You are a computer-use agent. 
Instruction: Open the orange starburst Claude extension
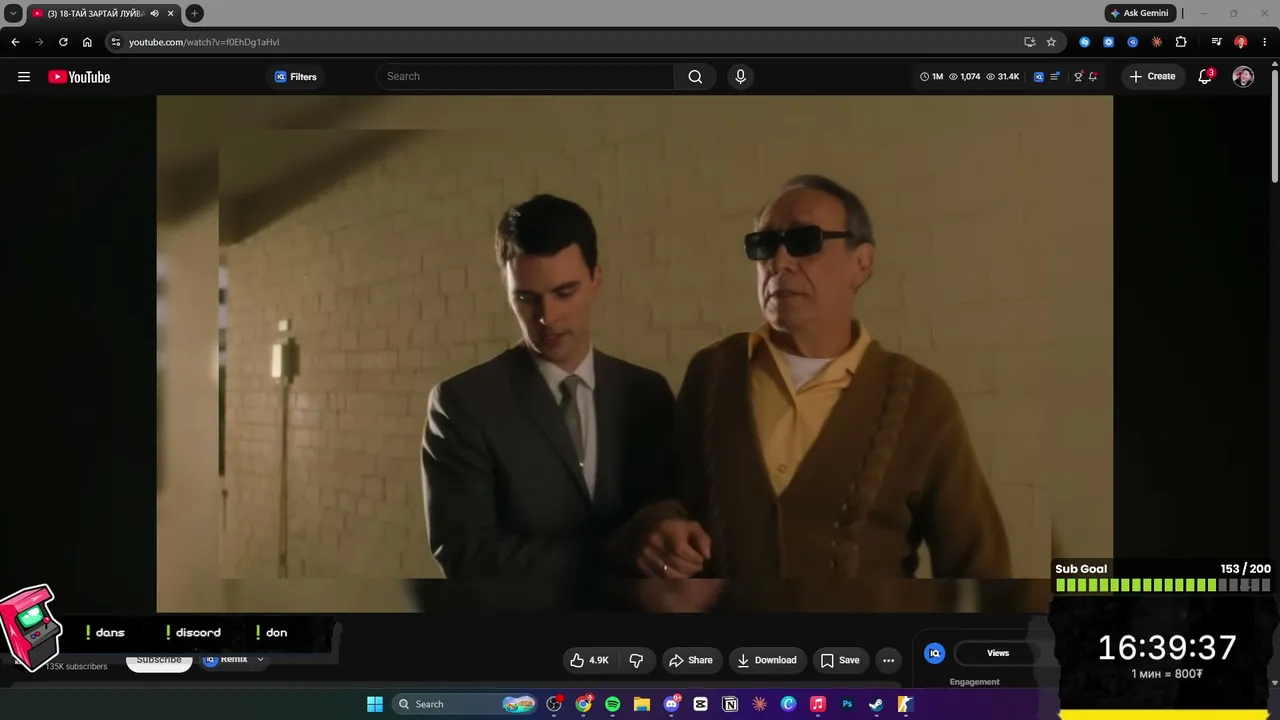click(1157, 42)
